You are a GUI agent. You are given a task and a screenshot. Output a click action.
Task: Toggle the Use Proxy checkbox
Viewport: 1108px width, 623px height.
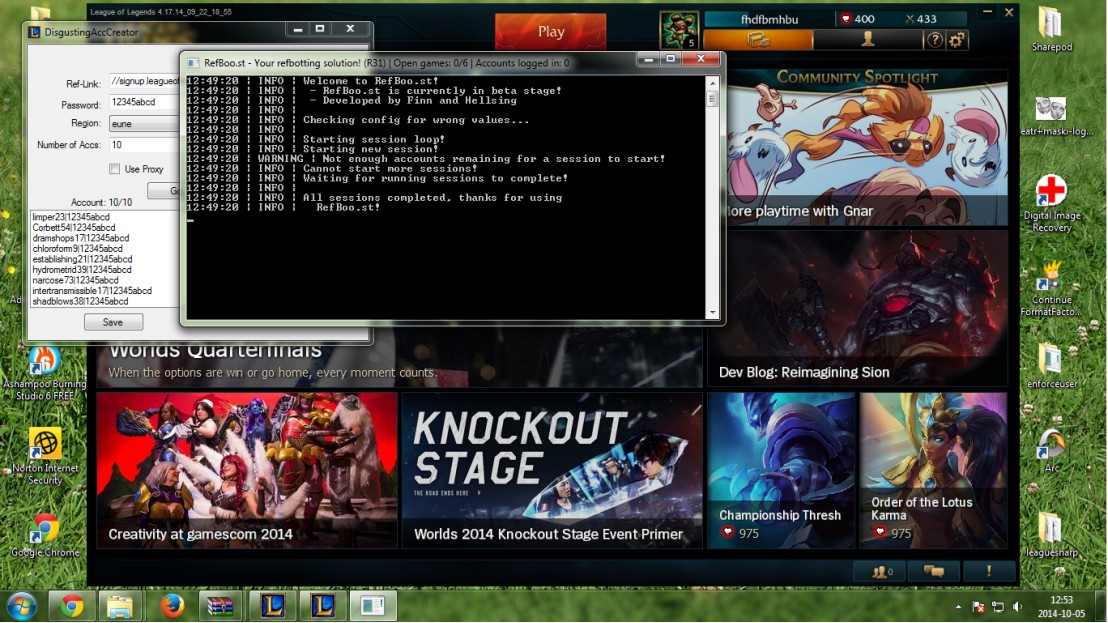pos(114,169)
